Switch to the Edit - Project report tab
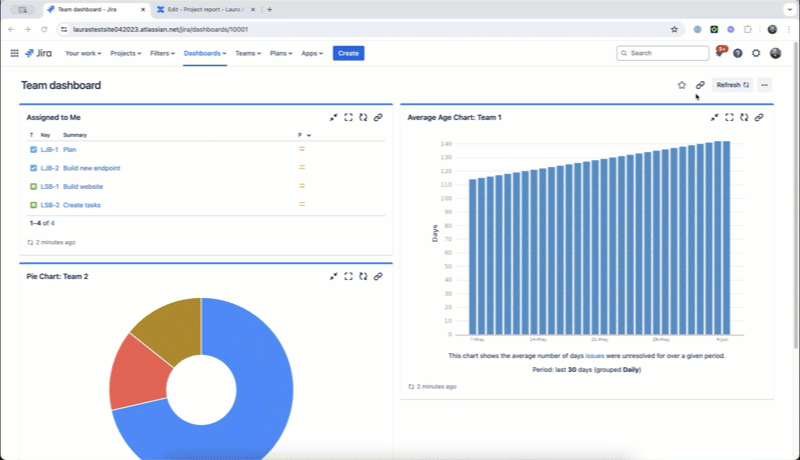Screen dimensions: 800x460 [x=200, y=9]
